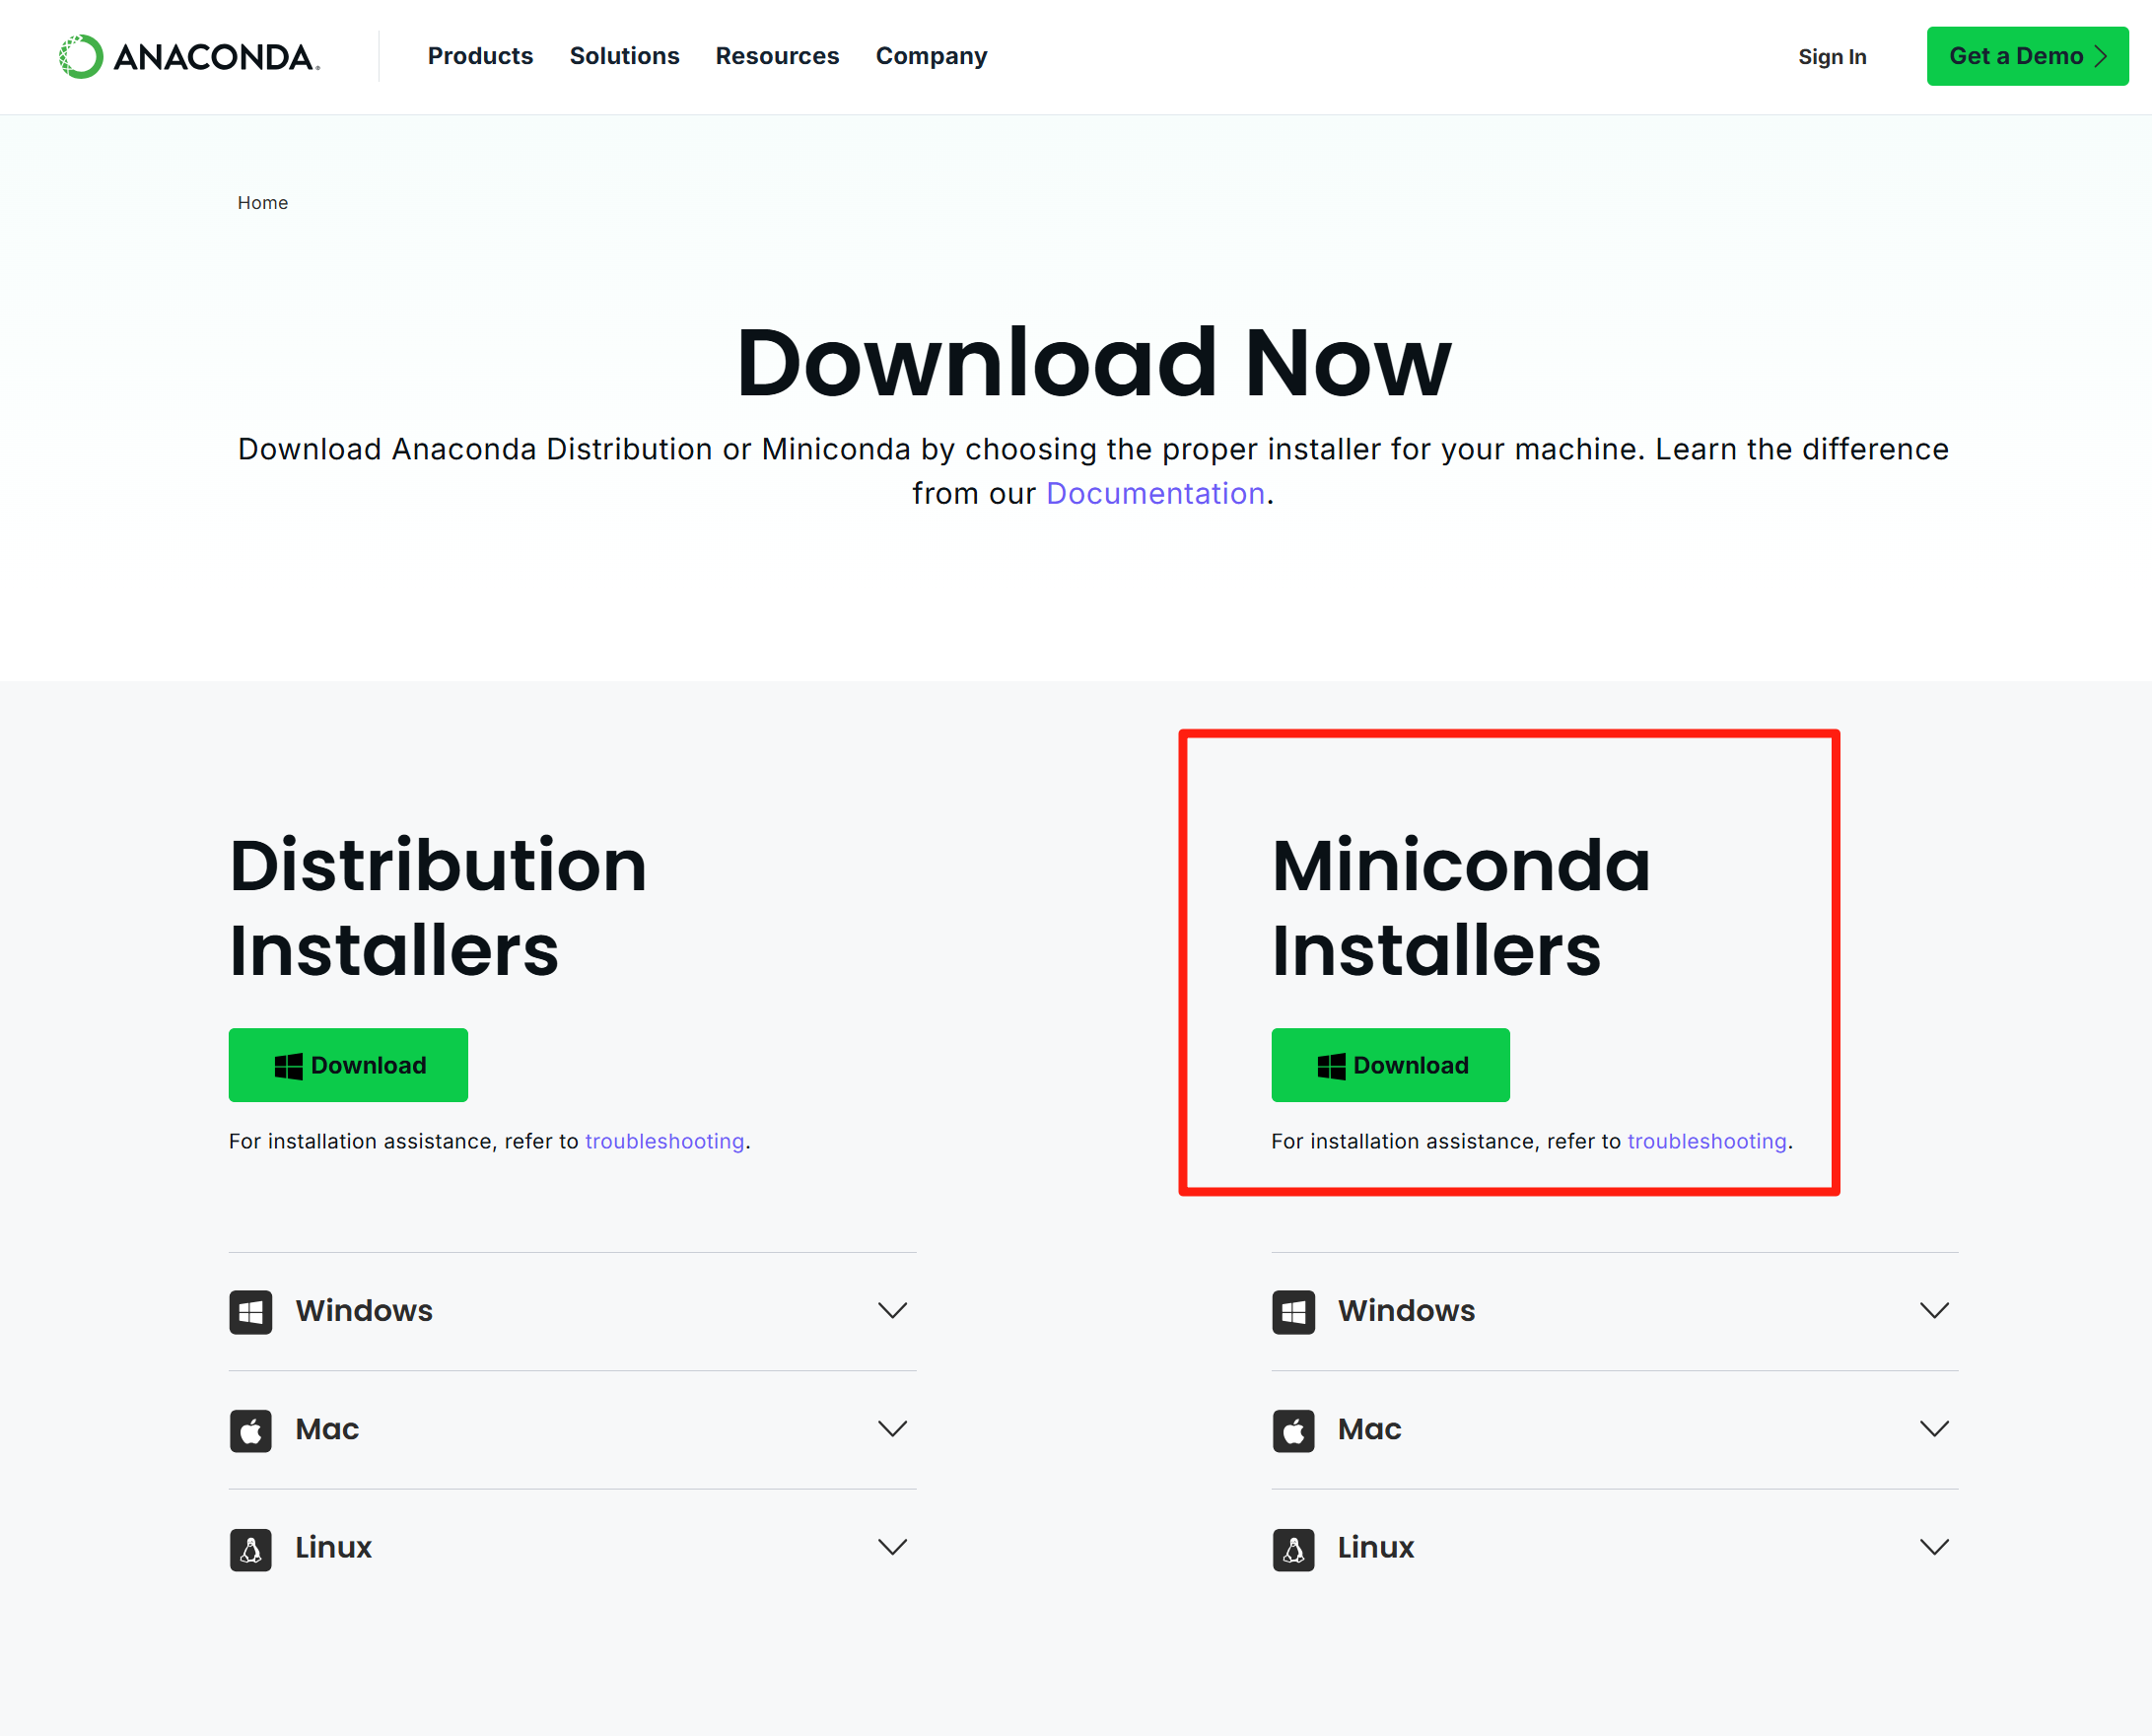The width and height of the screenshot is (2152, 1736).
Task: Open the Resources menu
Action: tap(777, 56)
